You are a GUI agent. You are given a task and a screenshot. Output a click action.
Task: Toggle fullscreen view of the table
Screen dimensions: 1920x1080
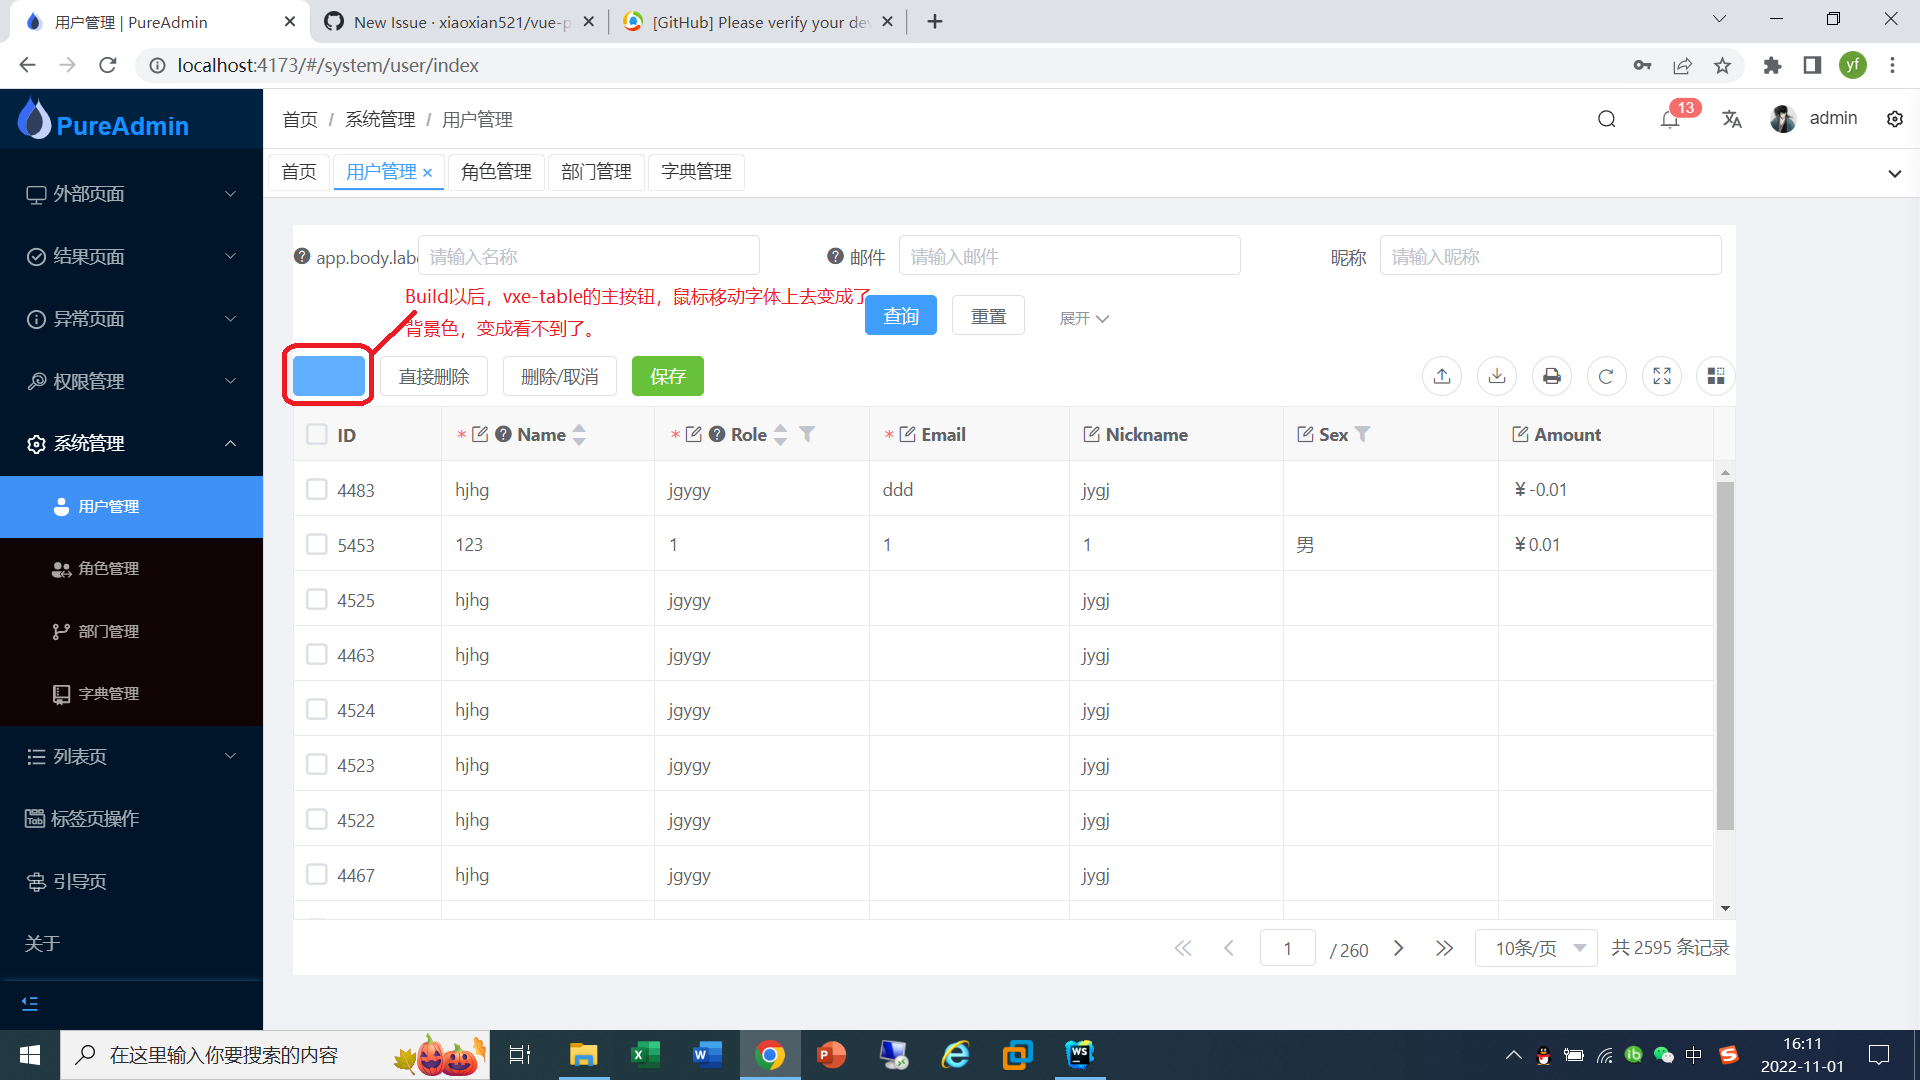[1662, 376]
